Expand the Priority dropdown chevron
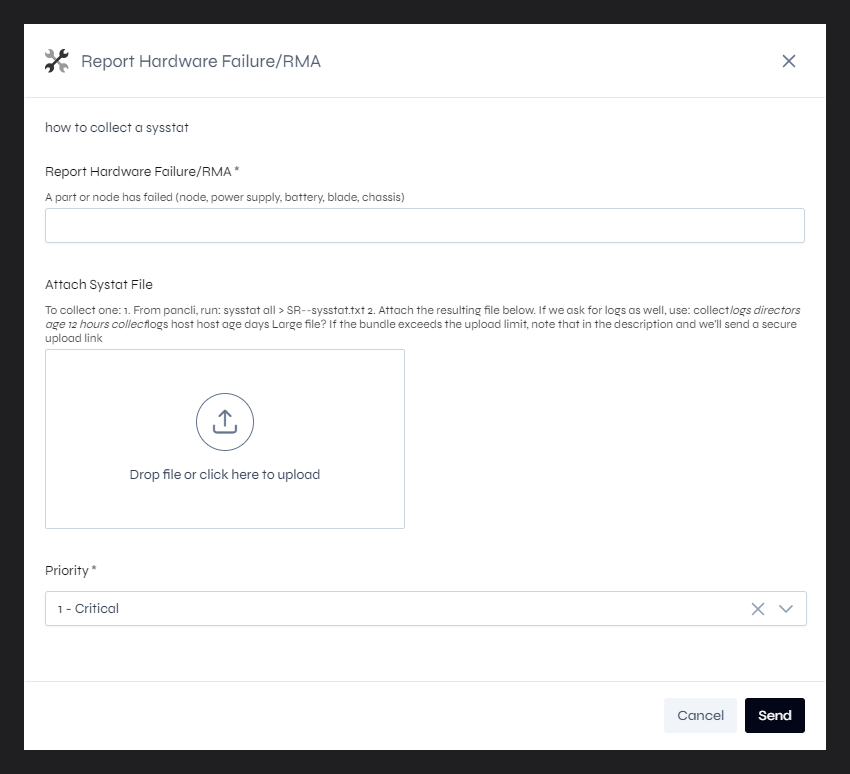The height and width of the screenshot is (774, 850). pyautogui.click(x=786, y=609)
